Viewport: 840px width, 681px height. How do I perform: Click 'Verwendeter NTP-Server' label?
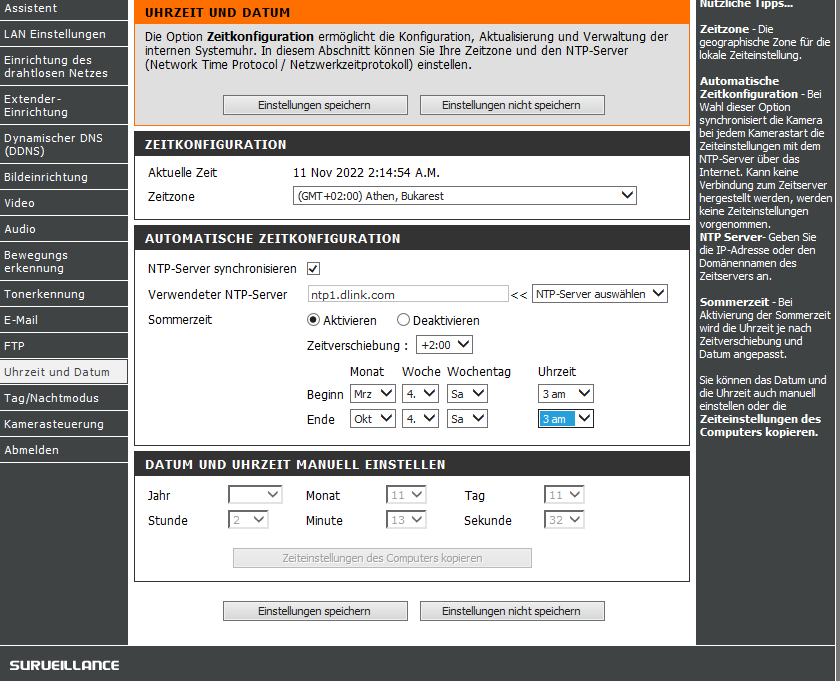tap(218, 294)
